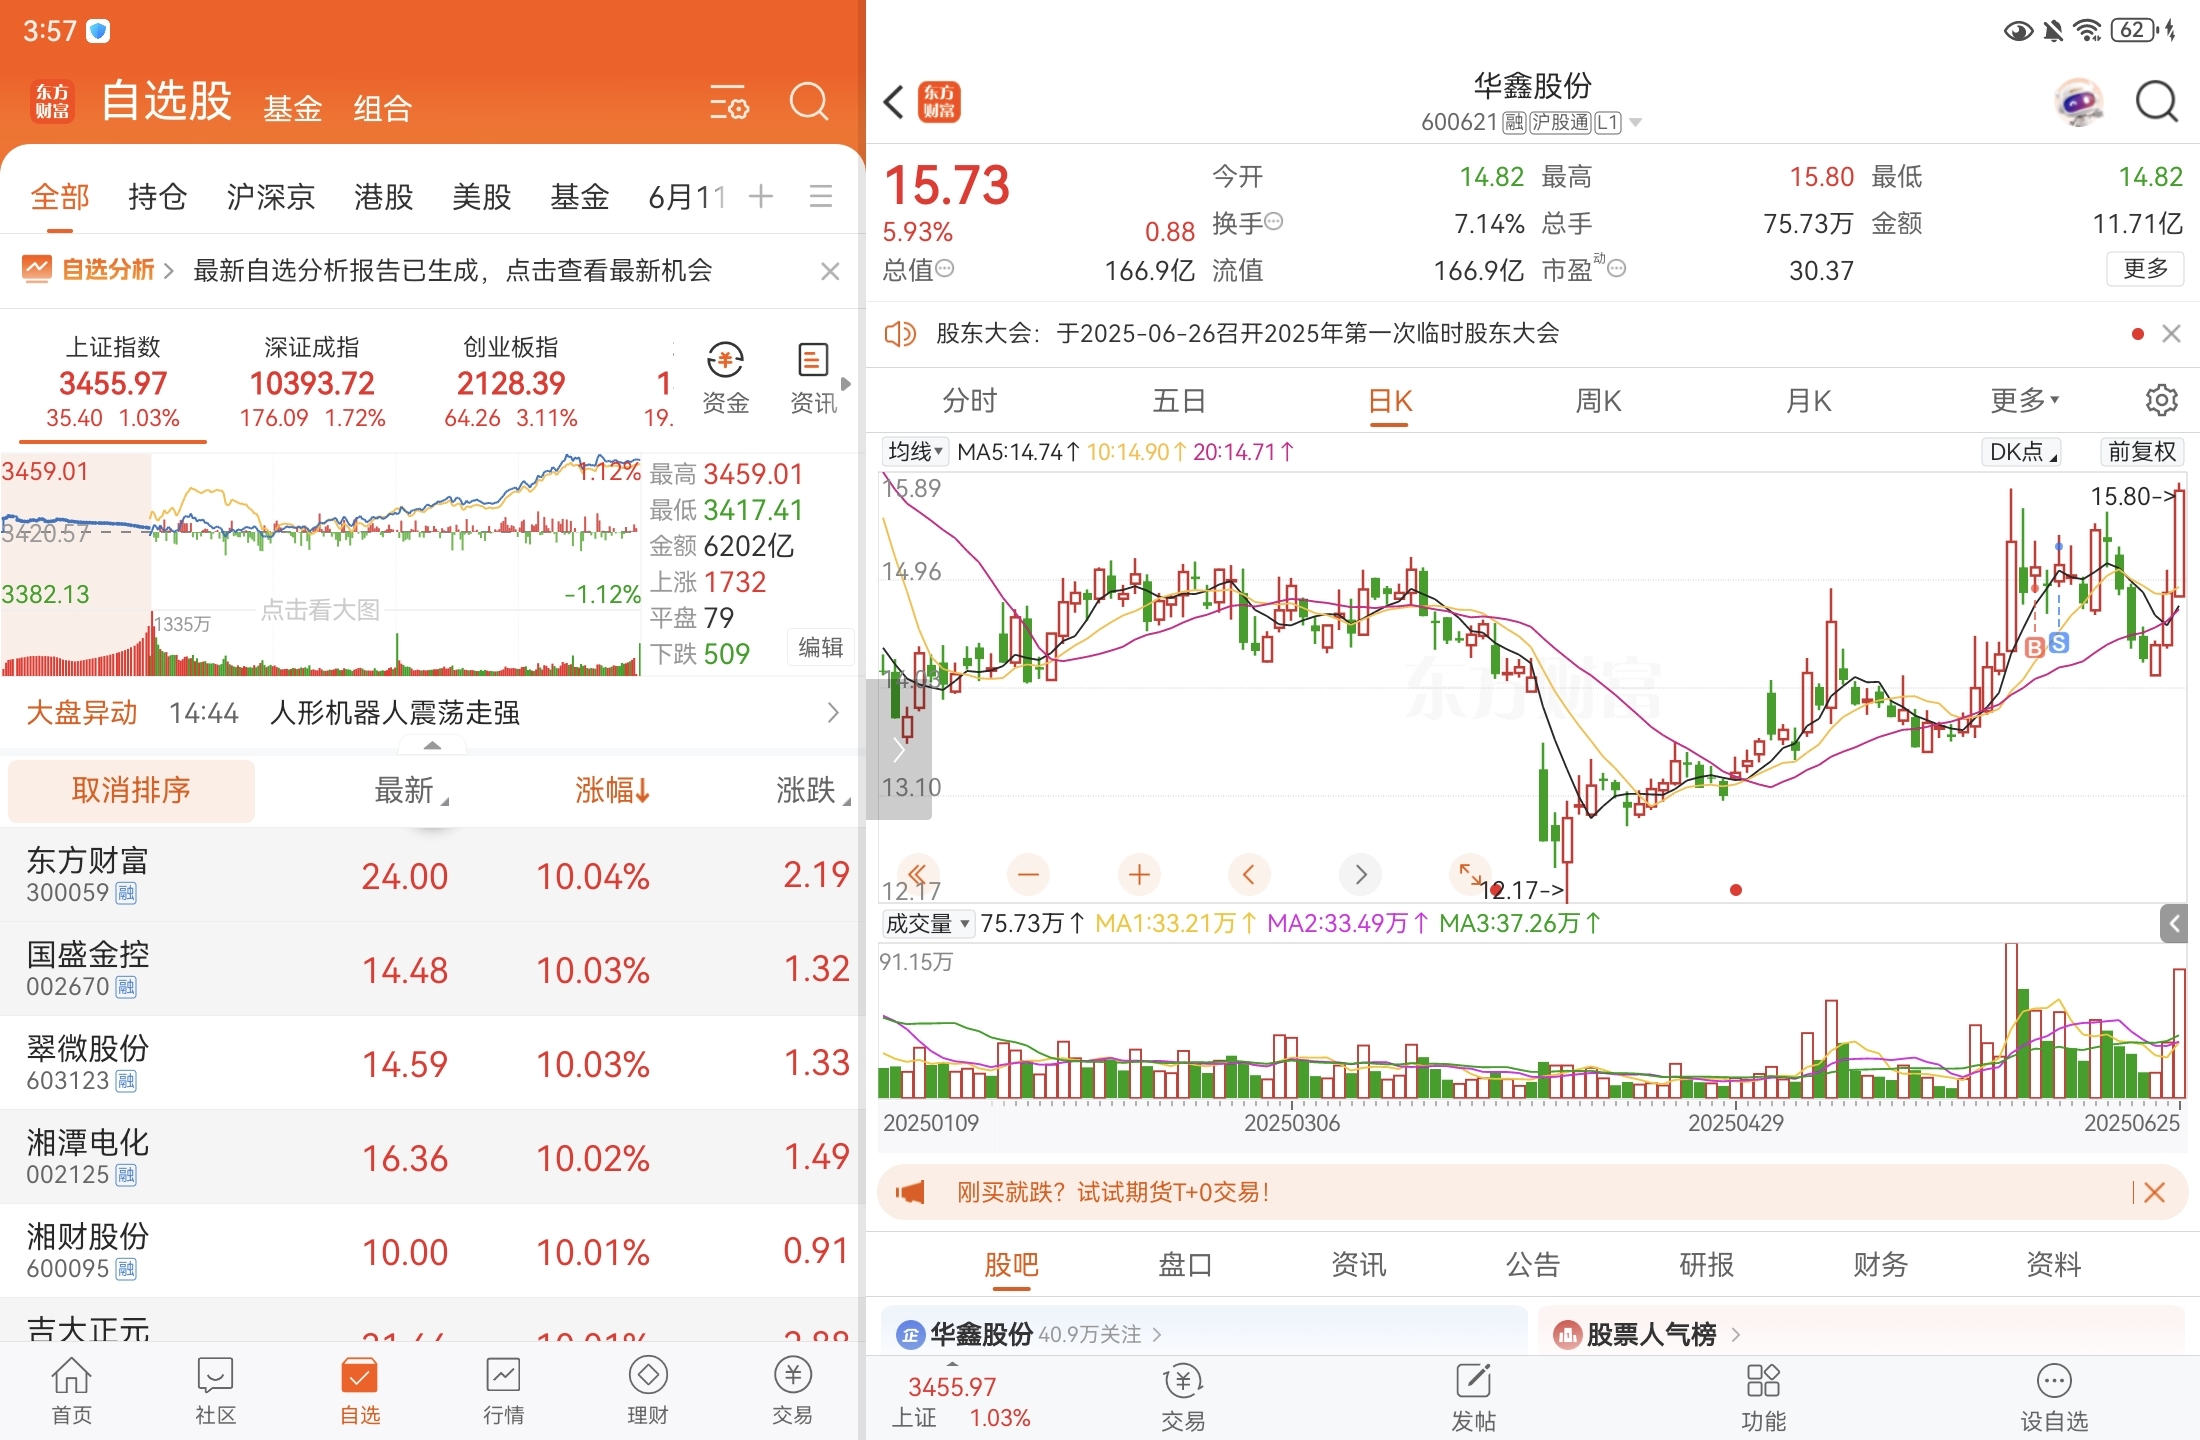Select 深证成指 index card

pyautogui.click(x=312, y=383)
